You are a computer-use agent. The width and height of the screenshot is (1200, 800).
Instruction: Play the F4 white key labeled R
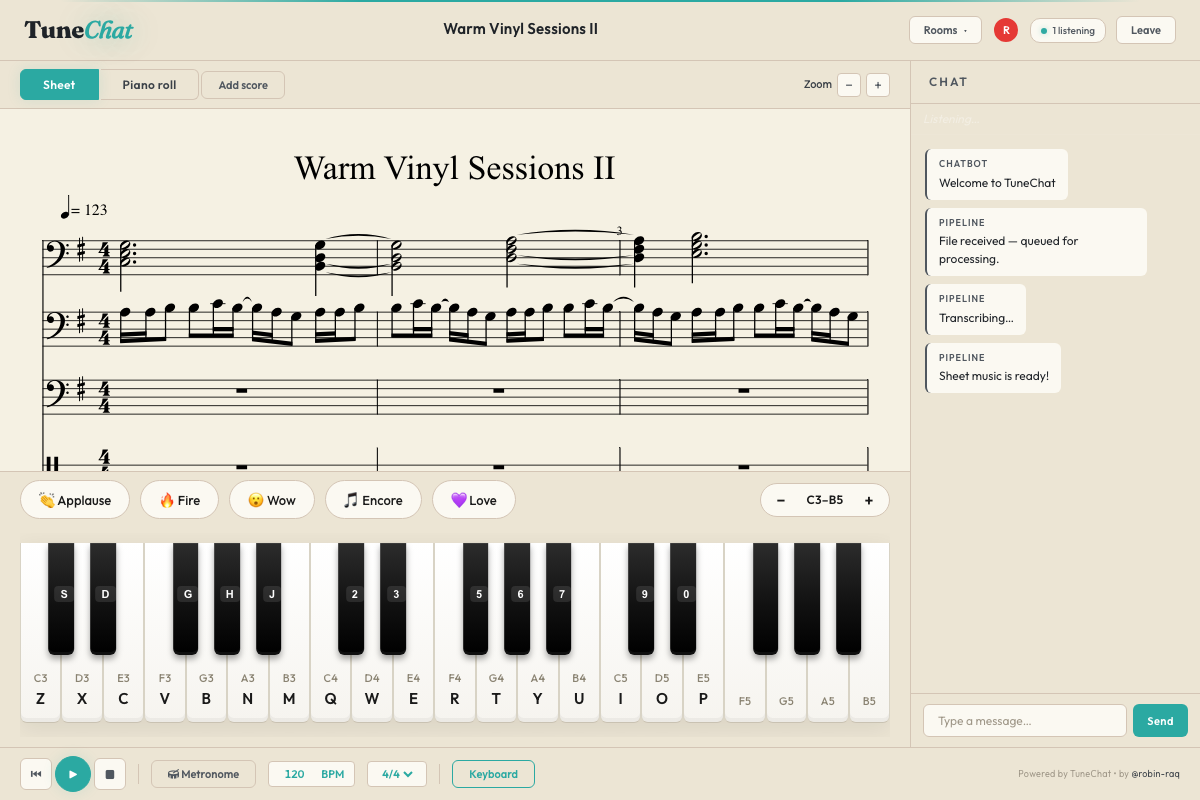tap(455, 690)
